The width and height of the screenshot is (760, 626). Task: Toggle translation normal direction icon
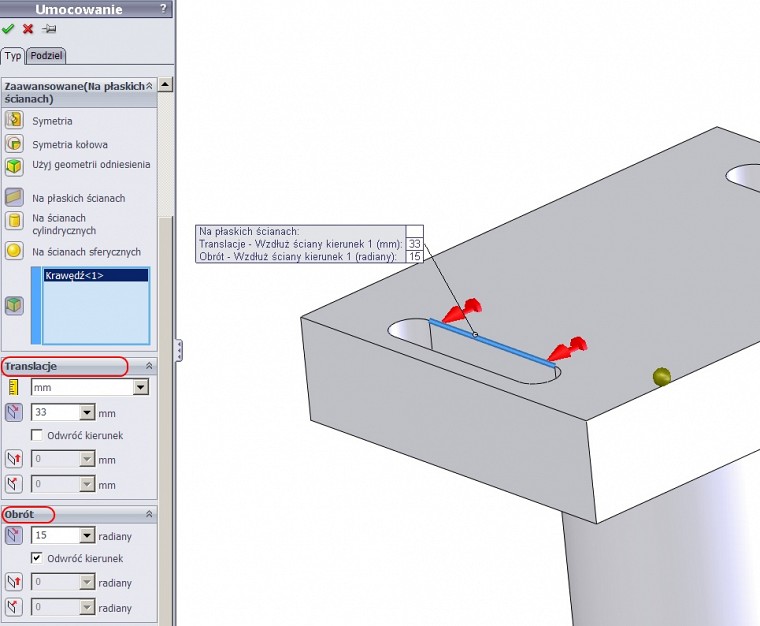pos(14,484)
